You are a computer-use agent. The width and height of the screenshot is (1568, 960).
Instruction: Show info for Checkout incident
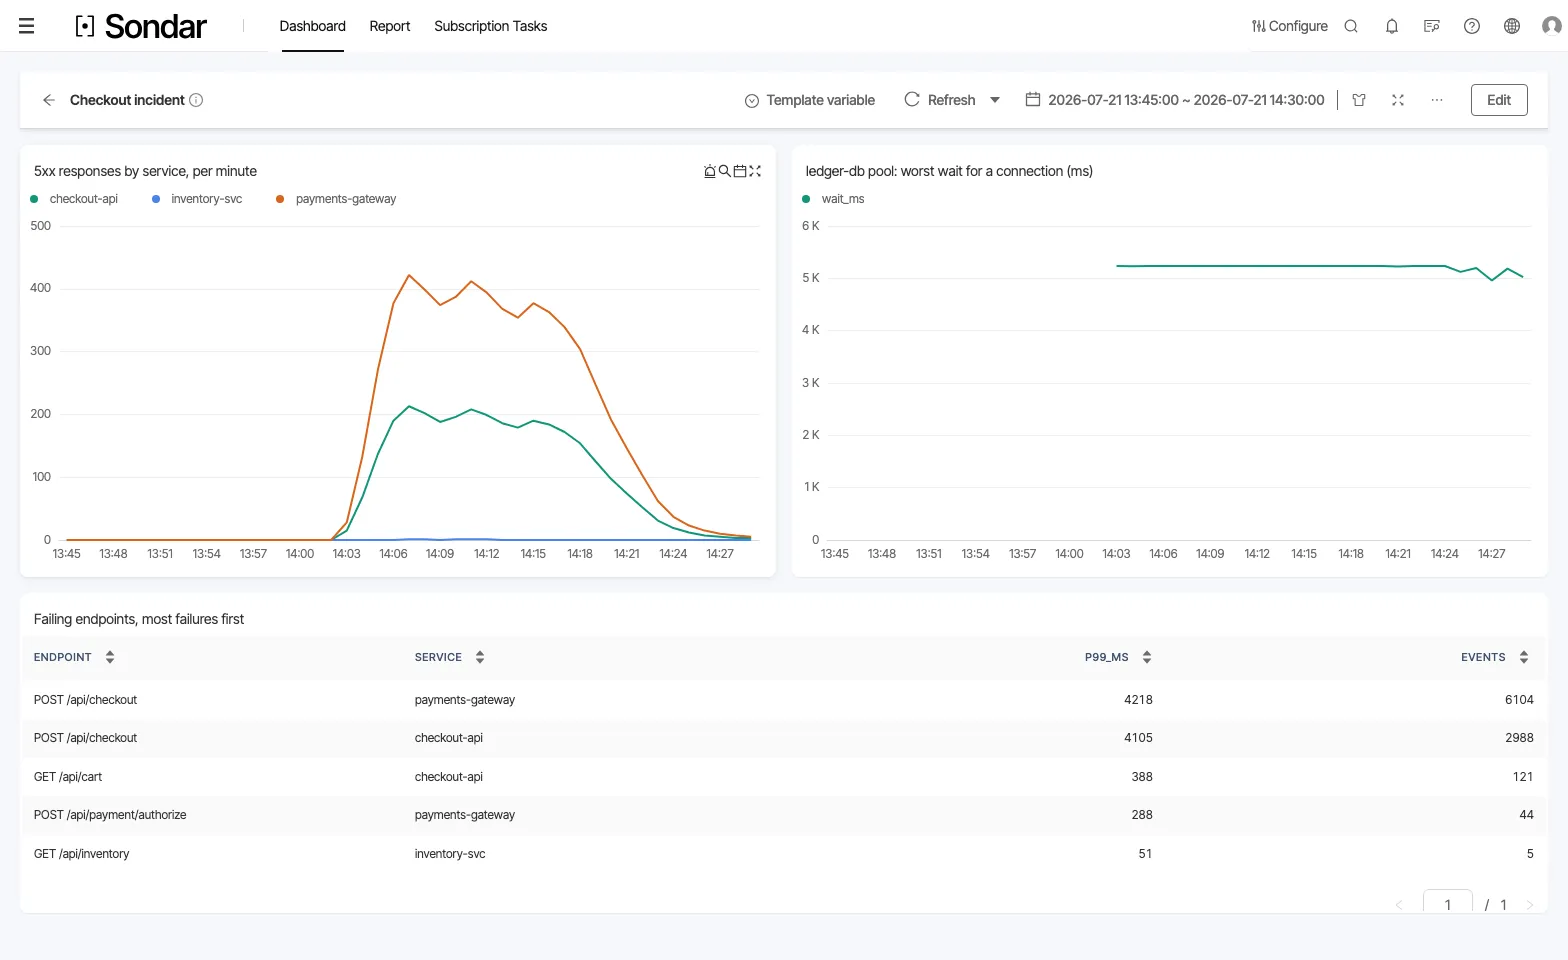[196, 100]
